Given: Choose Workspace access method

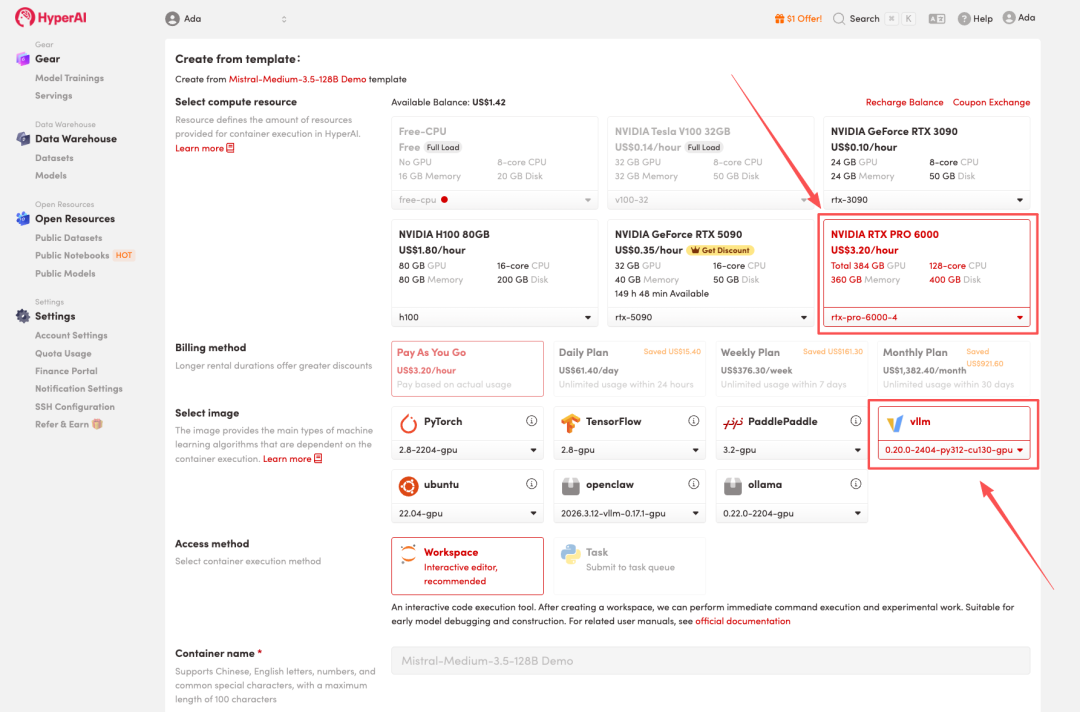Looking at the screenshot, I should click(x=467, y=566).
